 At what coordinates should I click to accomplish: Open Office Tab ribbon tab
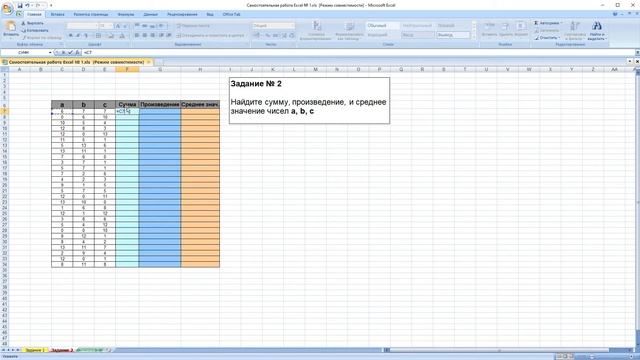tap(231, 14)
